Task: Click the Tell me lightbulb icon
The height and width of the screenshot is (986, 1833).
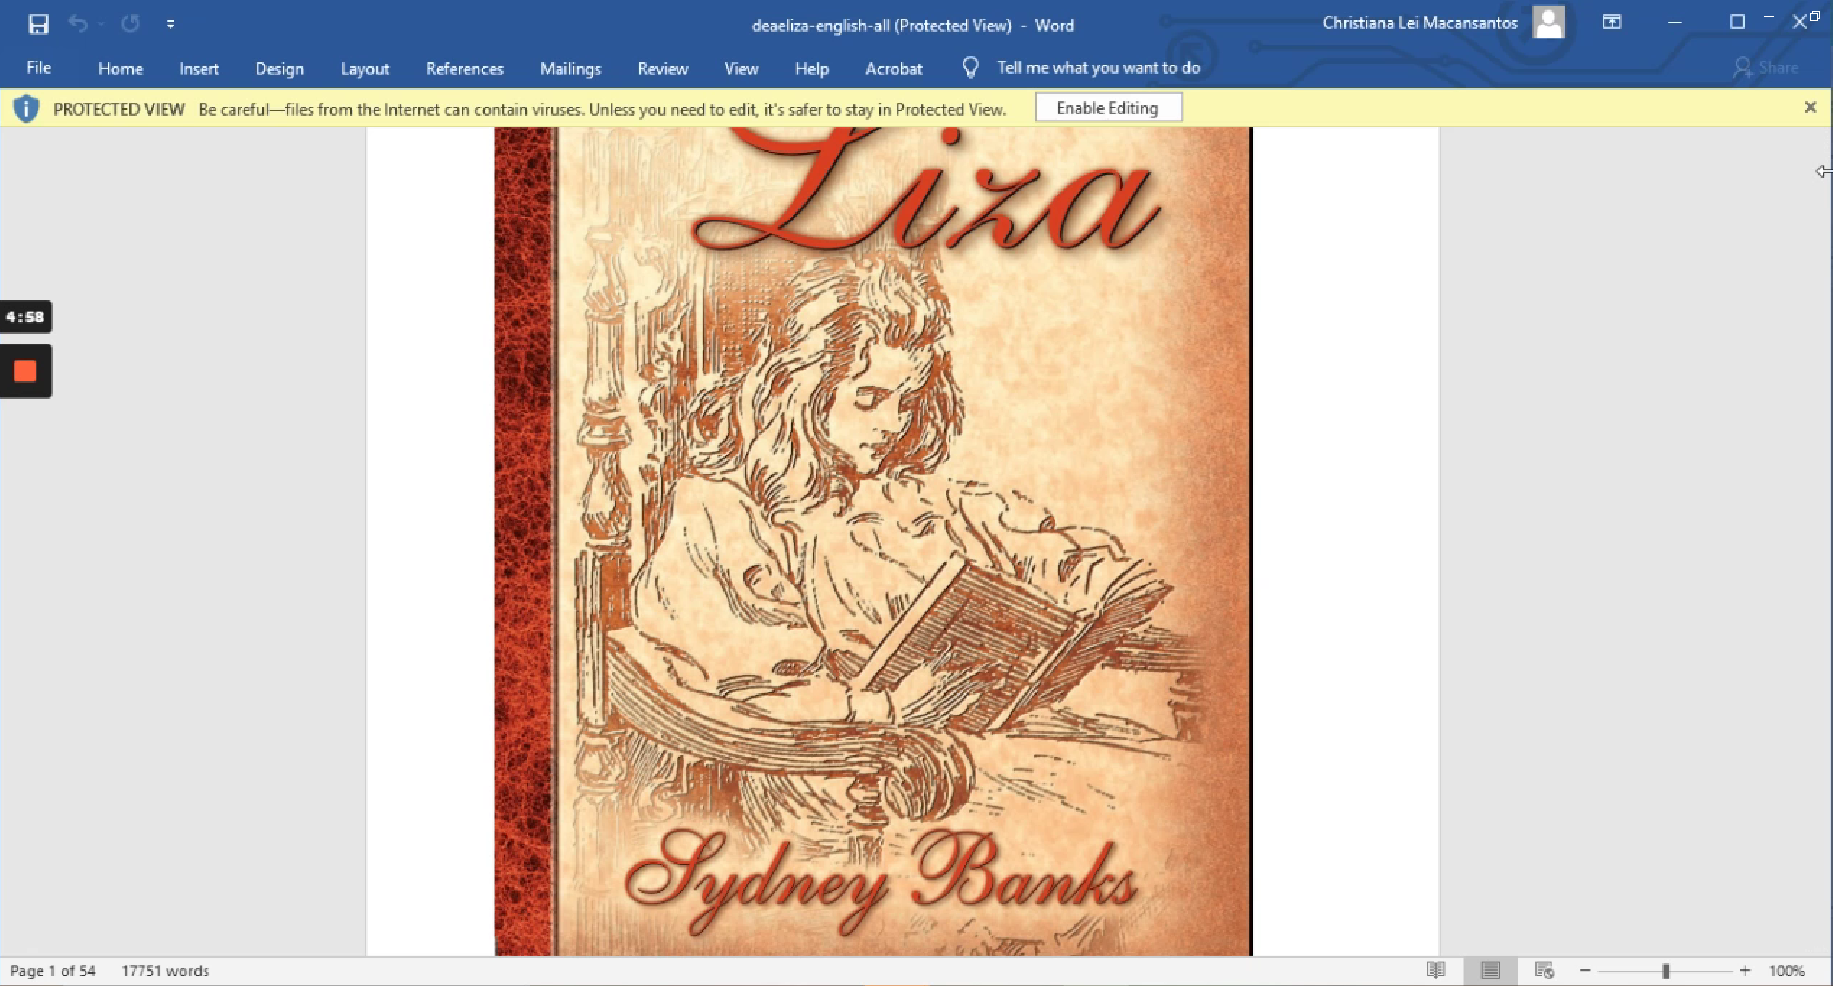Action: pyautogui.click(x=969, y=67)
